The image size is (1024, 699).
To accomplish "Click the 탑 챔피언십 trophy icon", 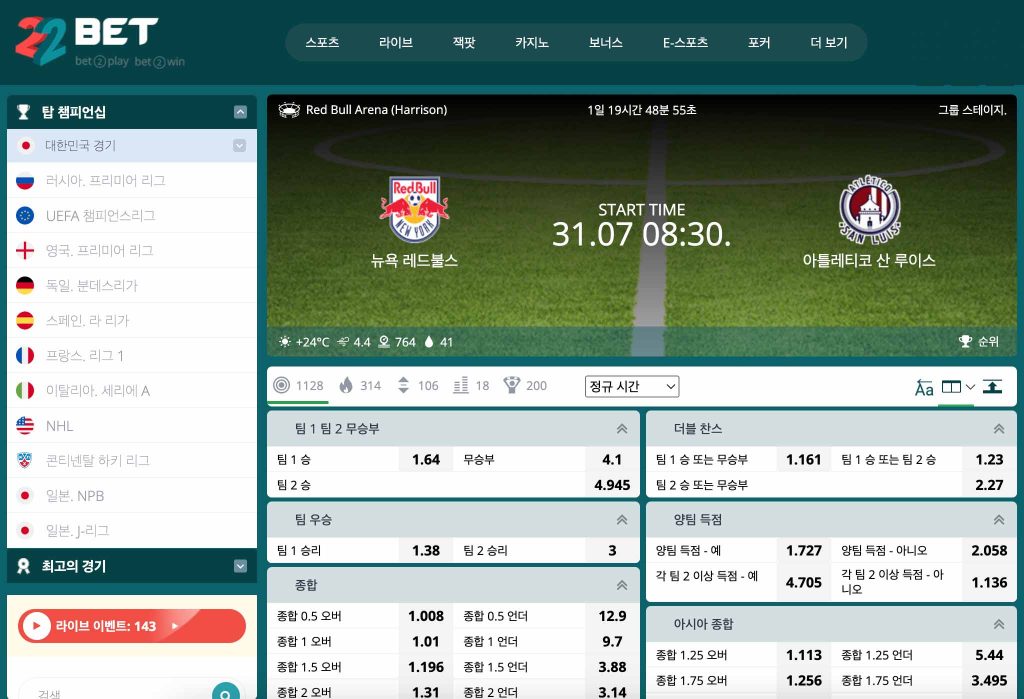I will [24, 112].
